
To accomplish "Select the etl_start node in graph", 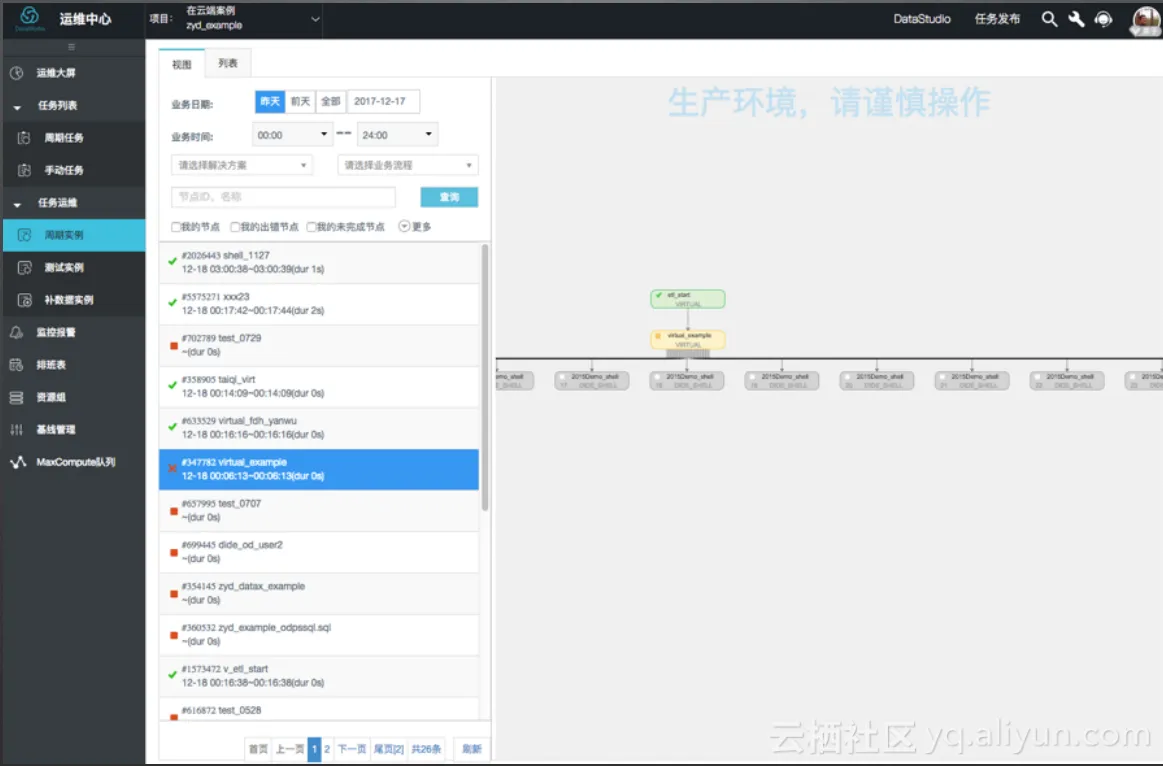I will point(688,299).
